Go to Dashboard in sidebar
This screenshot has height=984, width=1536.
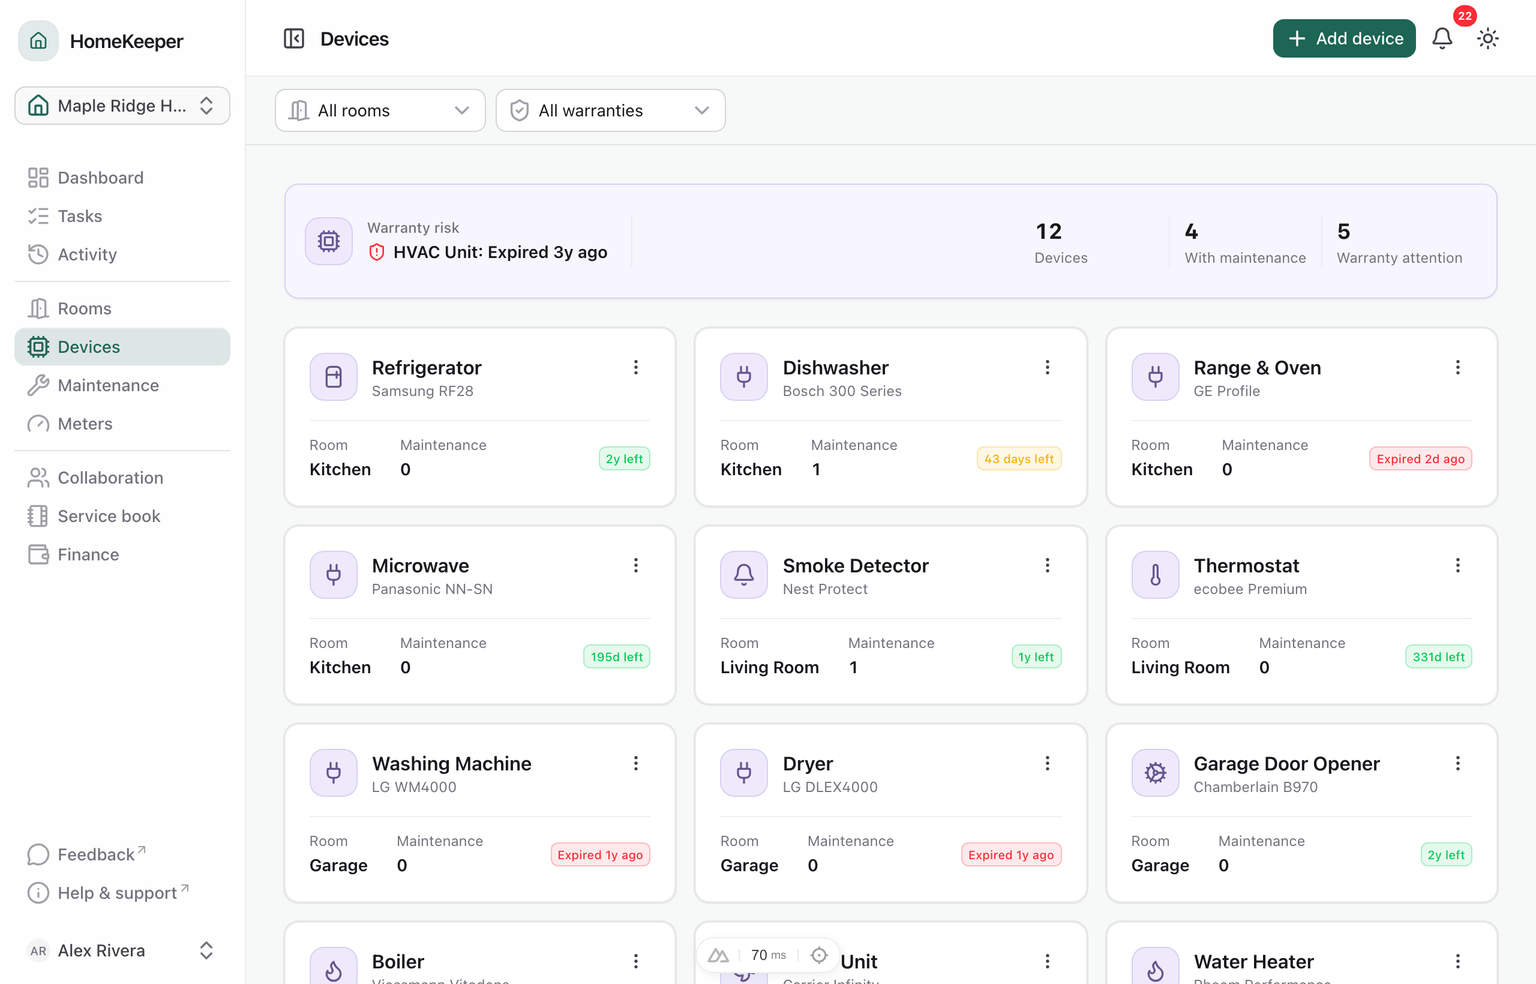pyautogui.click(x=122, y=178)
